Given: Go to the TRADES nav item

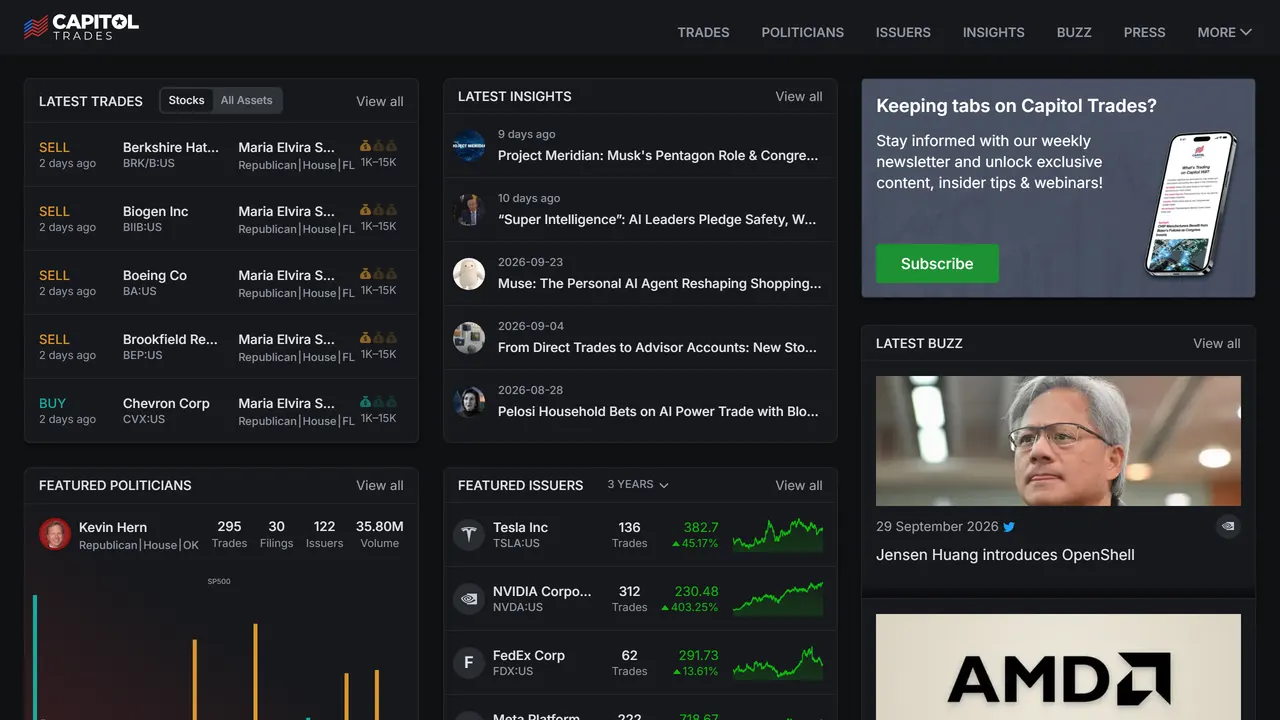Looking at the screenshot, I should click(x=704, y=32).
